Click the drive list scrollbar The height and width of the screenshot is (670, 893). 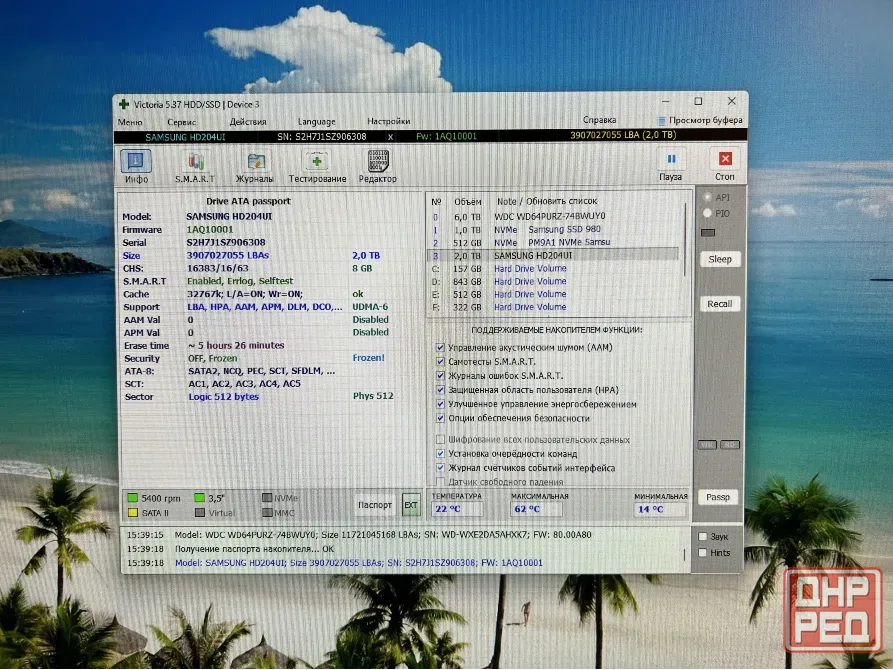(x=685, y=239)
